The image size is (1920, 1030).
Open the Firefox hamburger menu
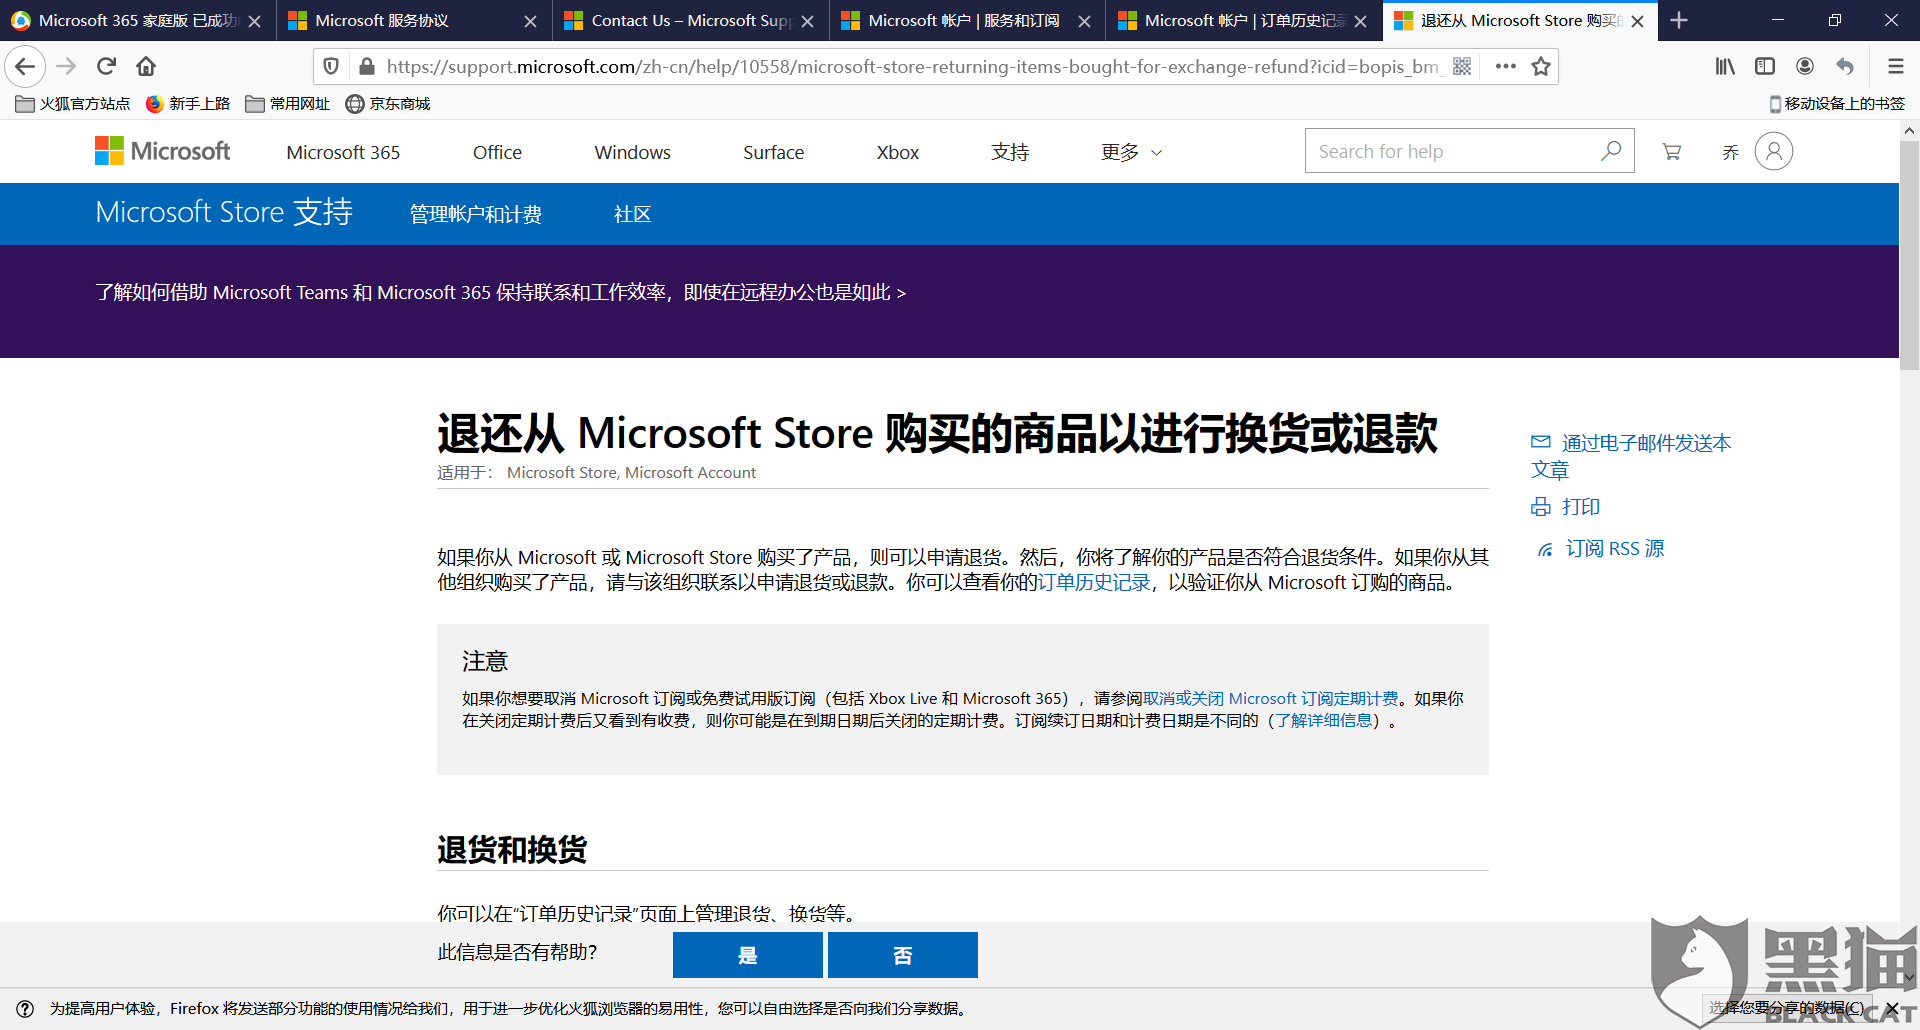1895,67
